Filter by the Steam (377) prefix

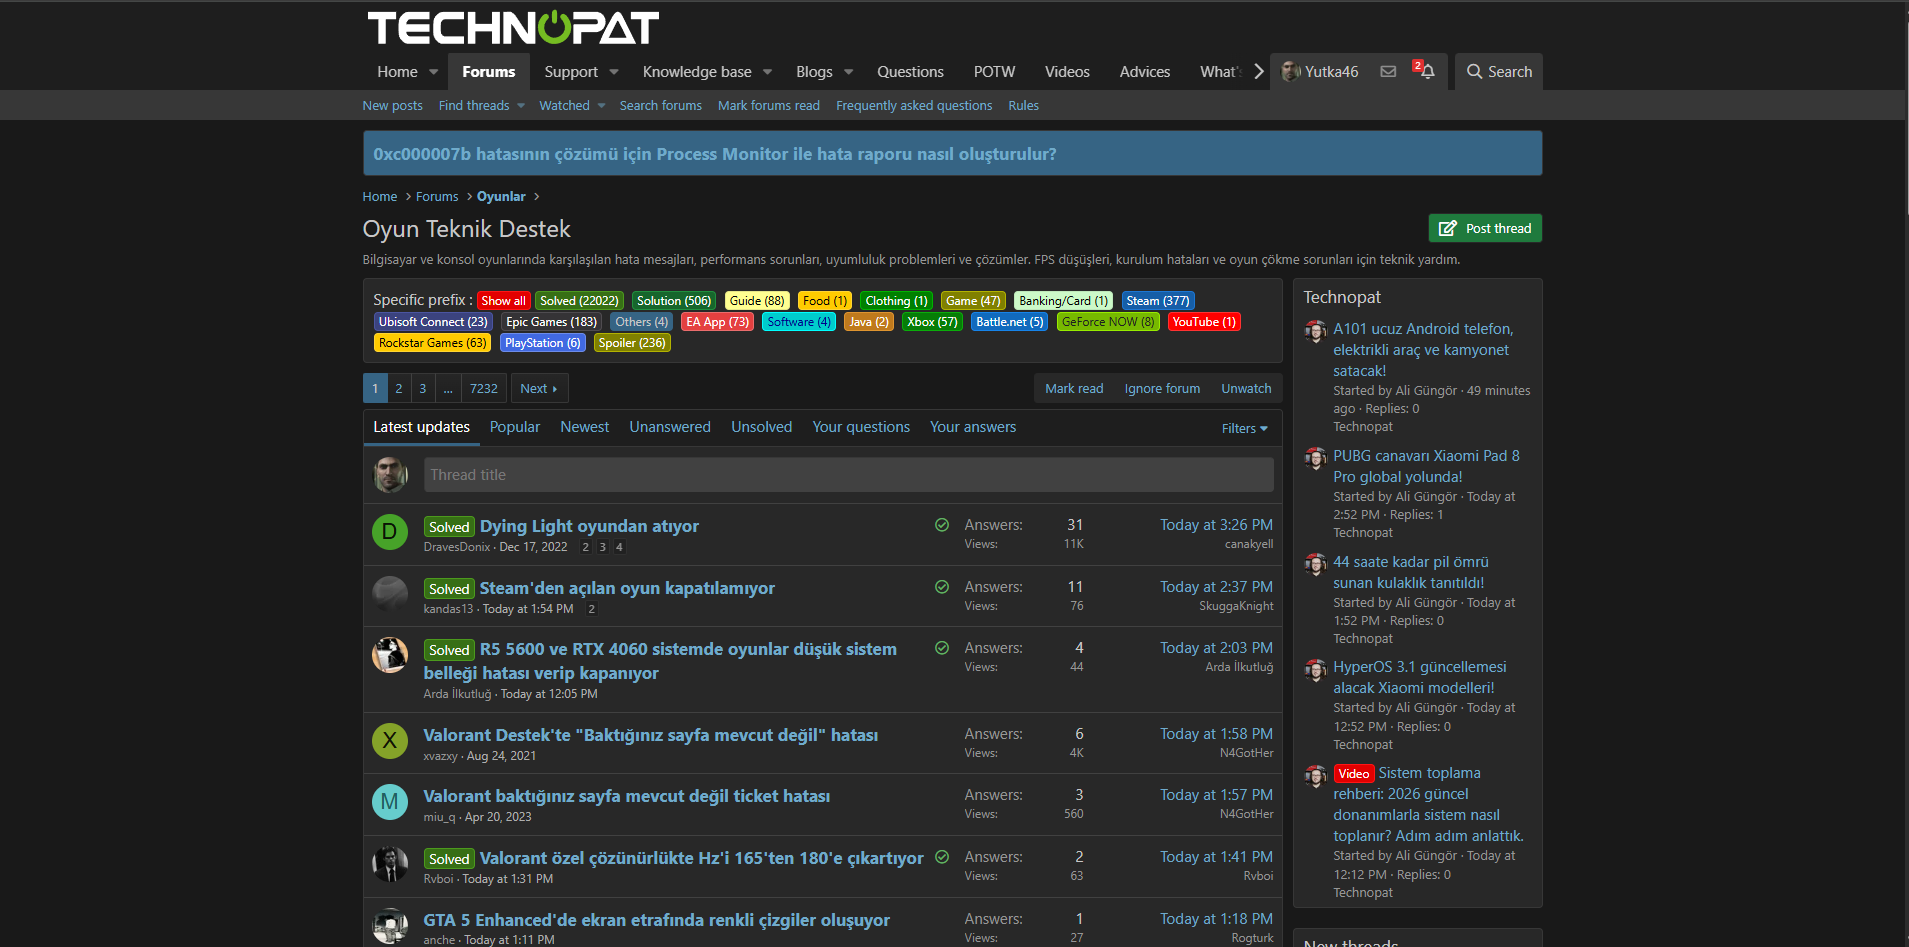click(x=1158, y=301)
